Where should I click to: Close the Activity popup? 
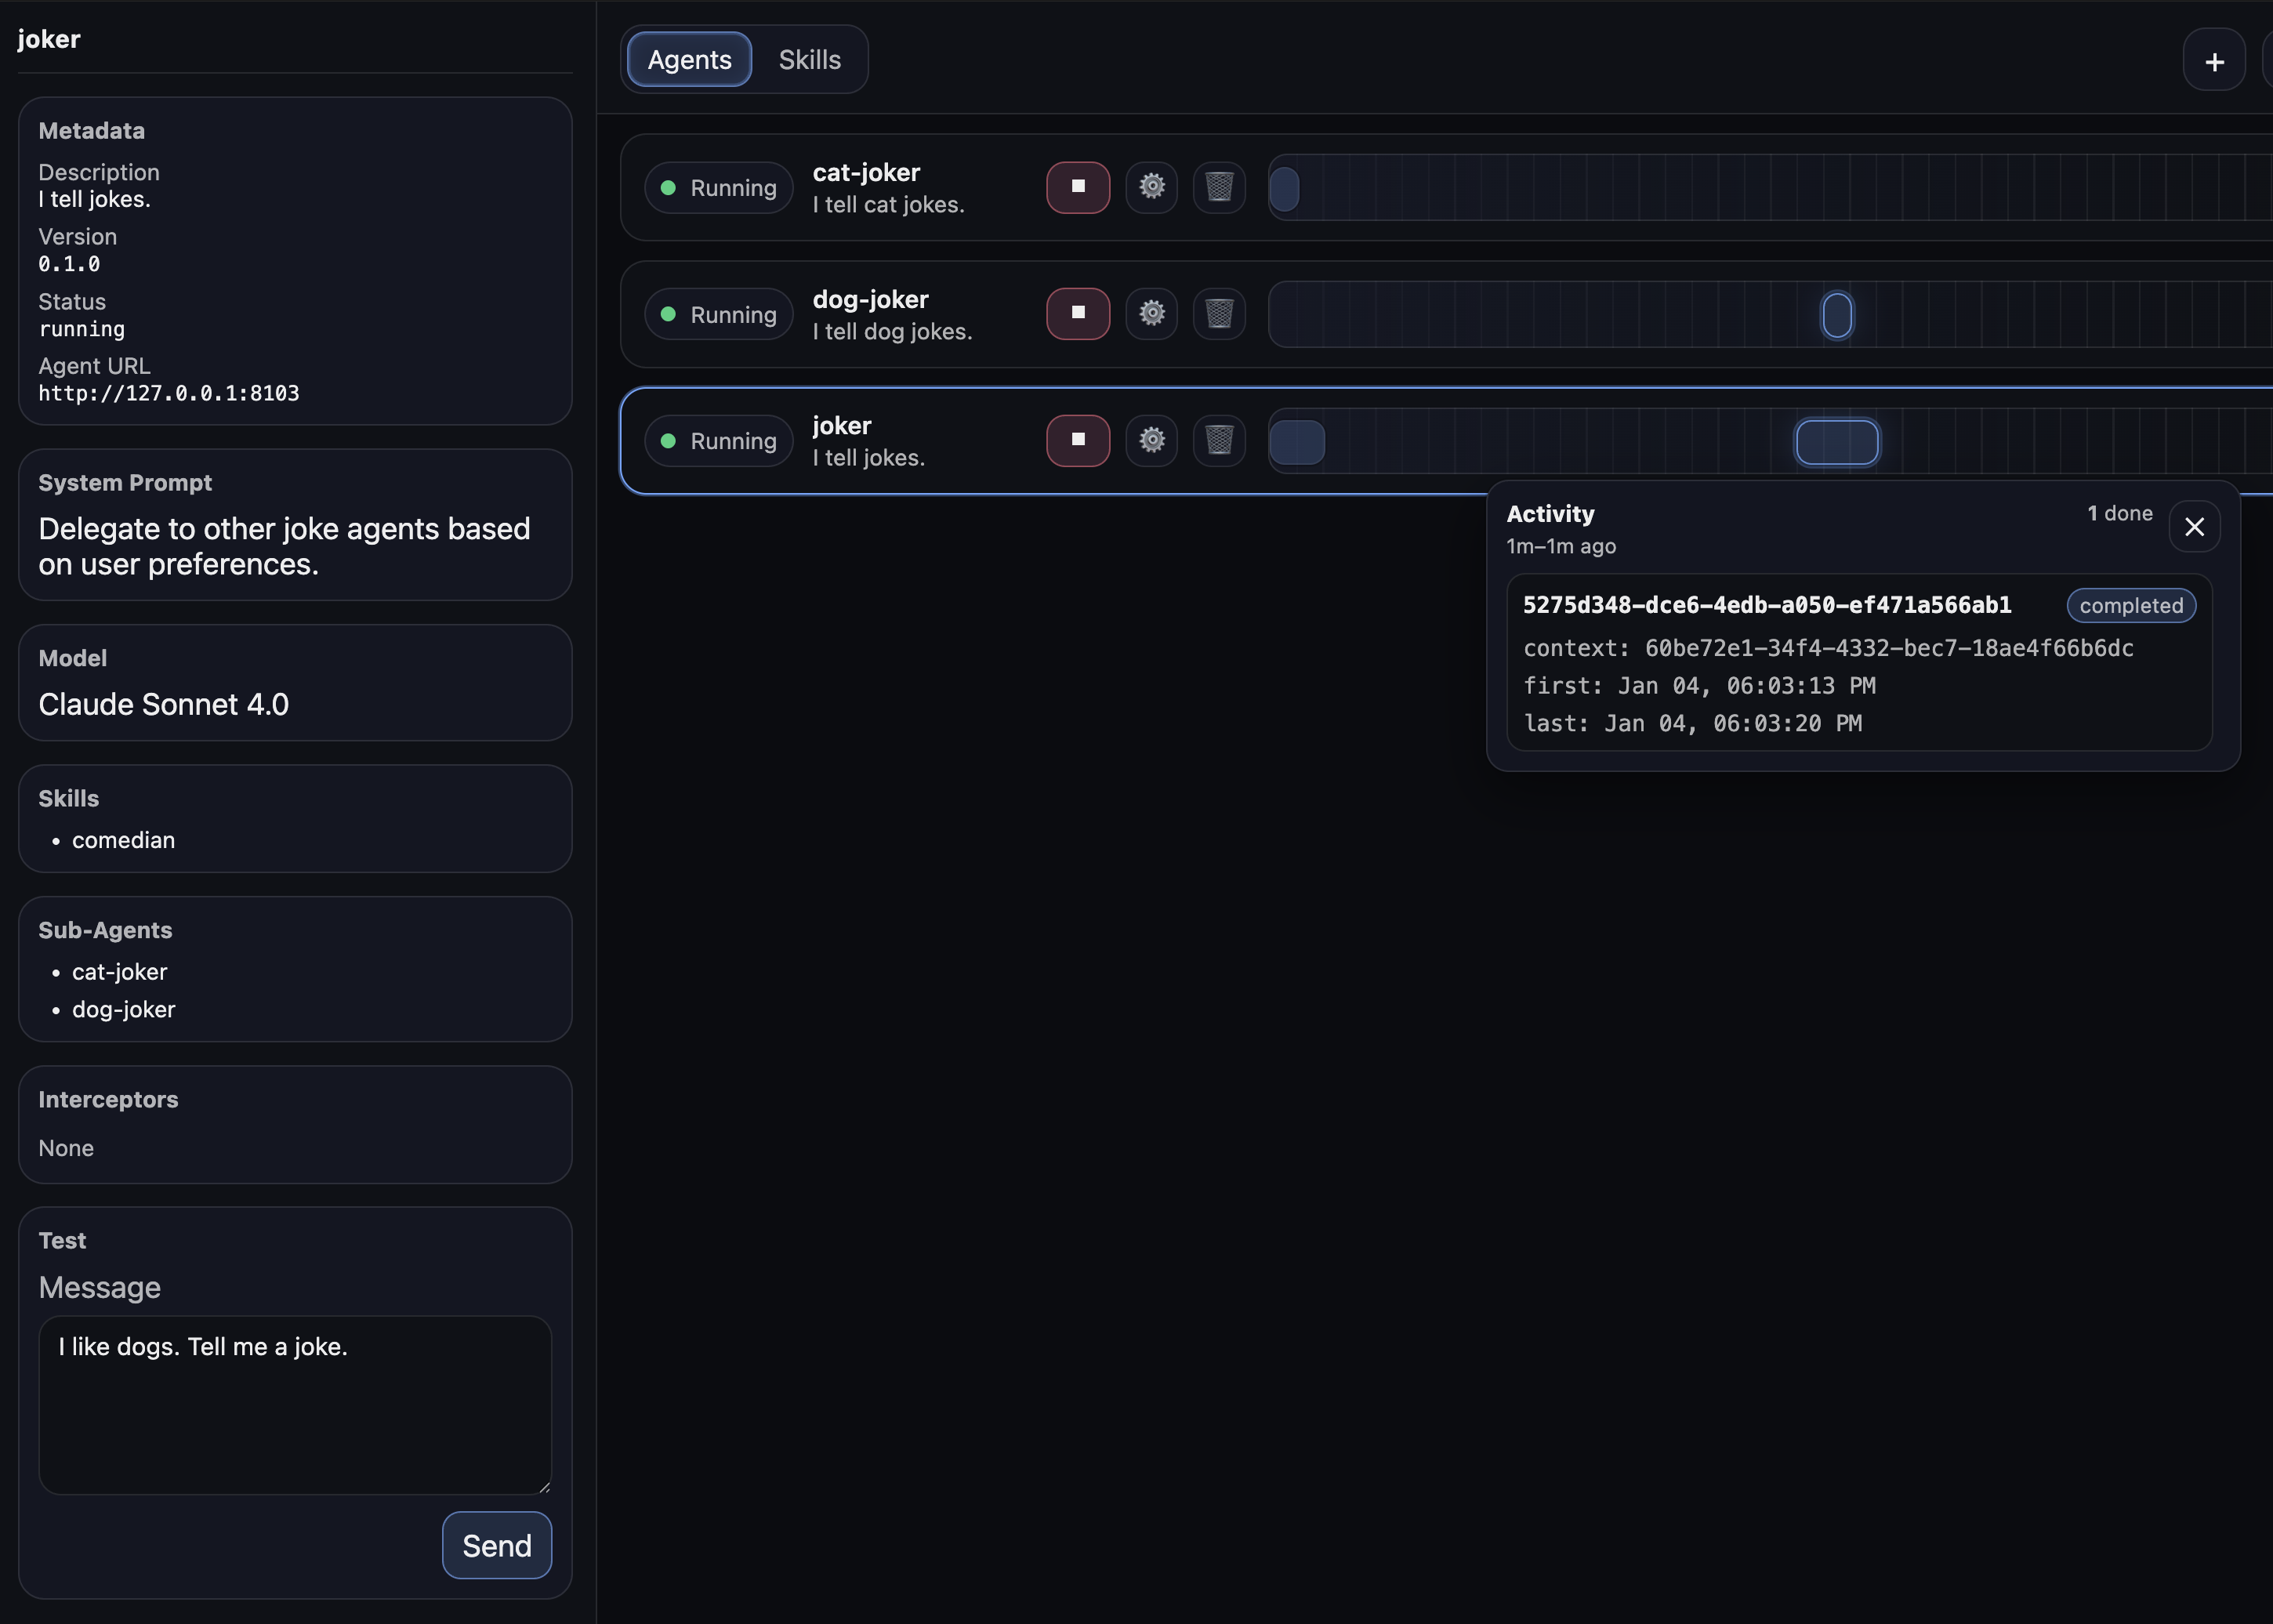2193,526
